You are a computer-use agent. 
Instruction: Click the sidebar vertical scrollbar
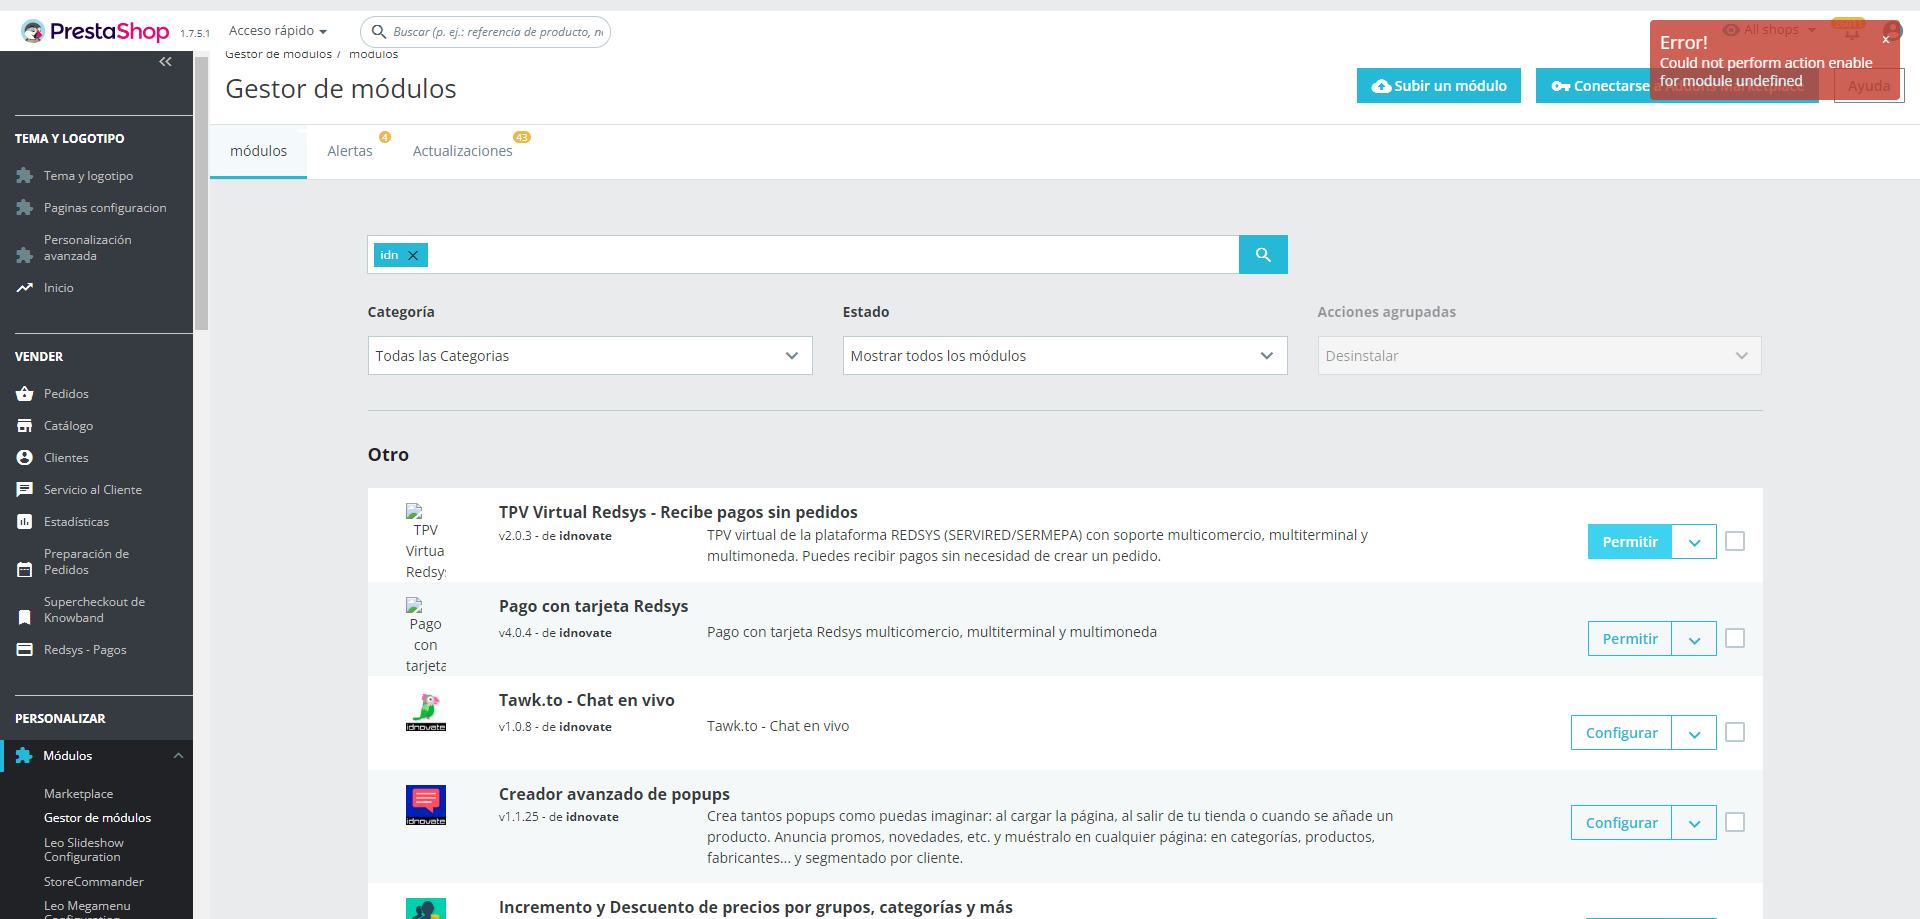(201, 193)
